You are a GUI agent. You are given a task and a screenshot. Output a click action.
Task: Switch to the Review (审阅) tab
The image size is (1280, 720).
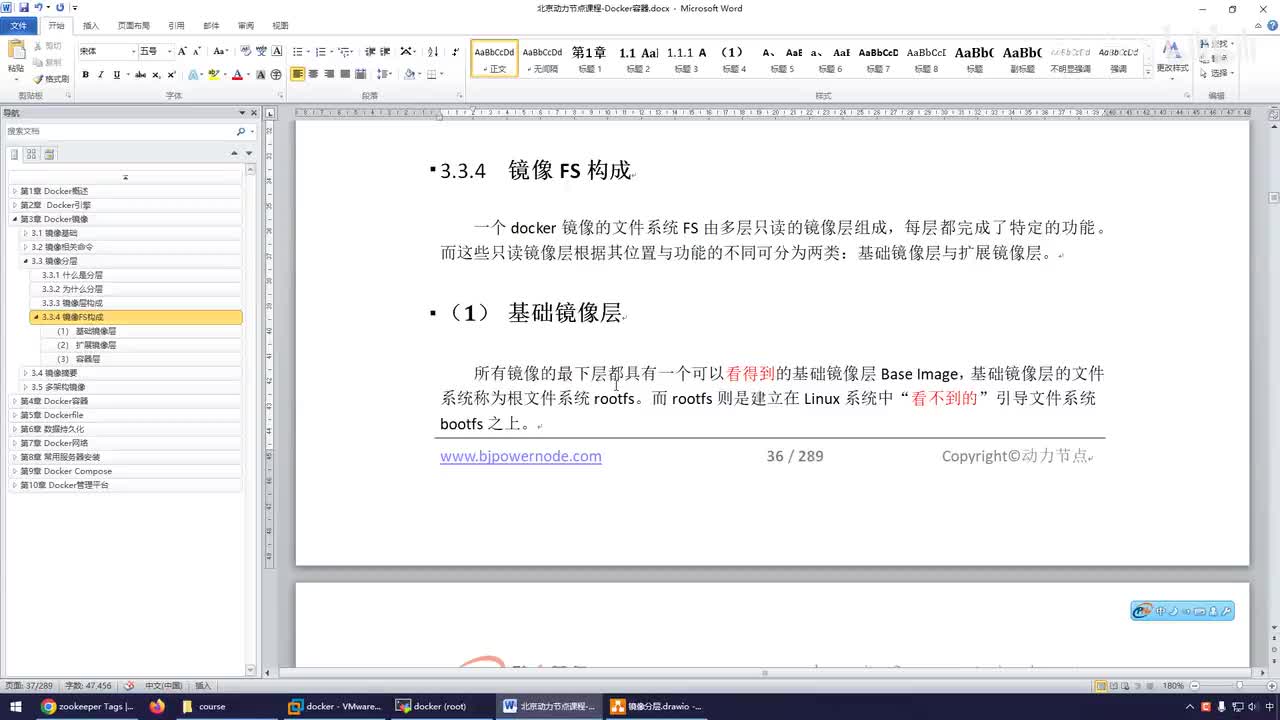[246, 26]
